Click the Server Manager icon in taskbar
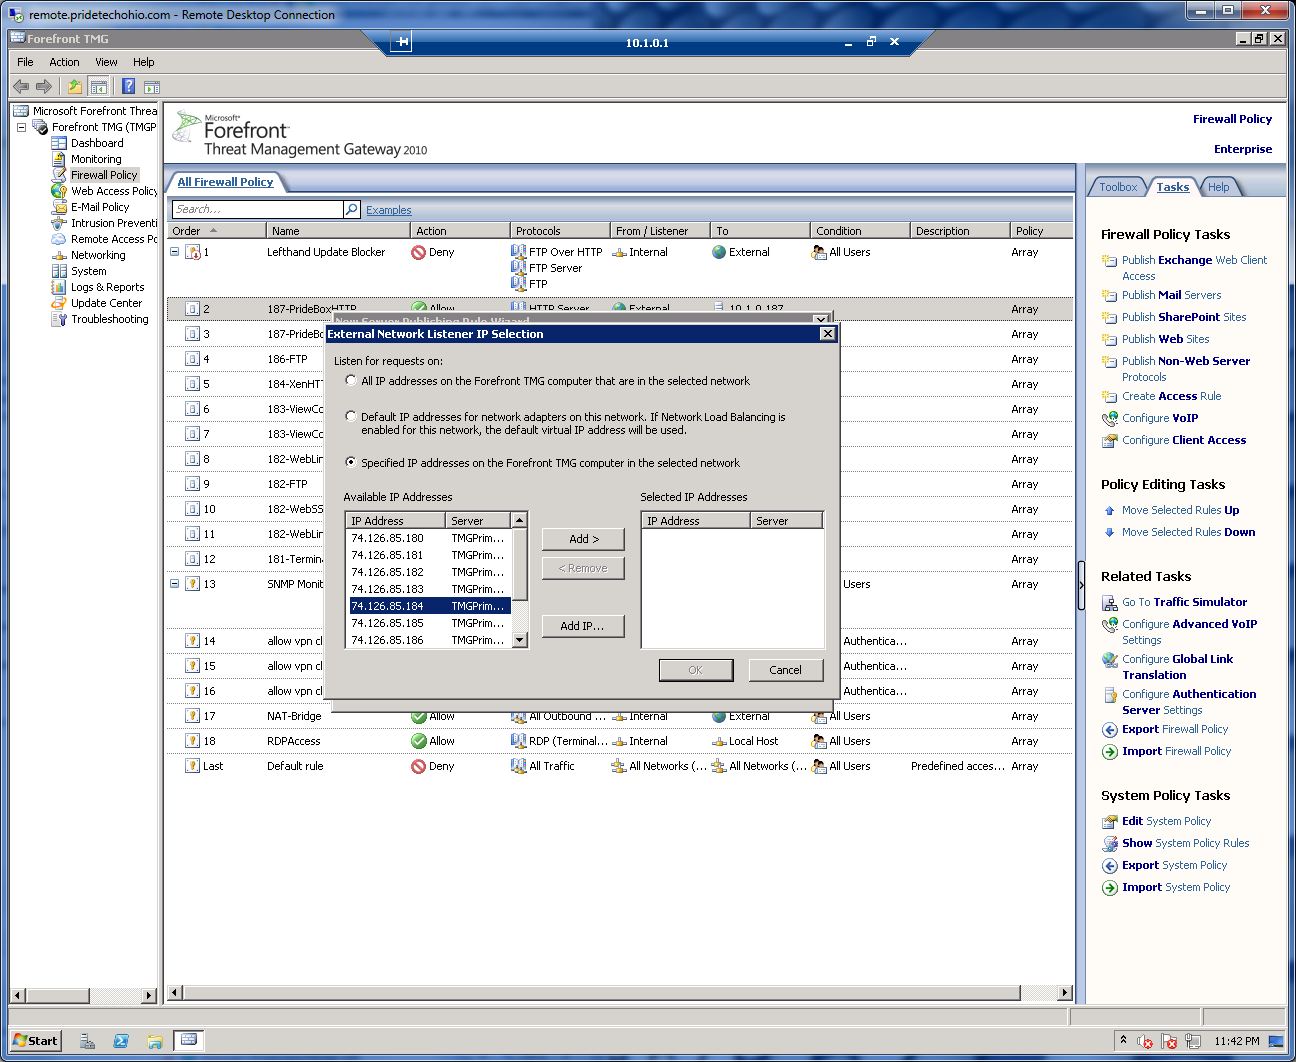The width and height of the screenshot is (1296, 1062). tap(87, 1041)
